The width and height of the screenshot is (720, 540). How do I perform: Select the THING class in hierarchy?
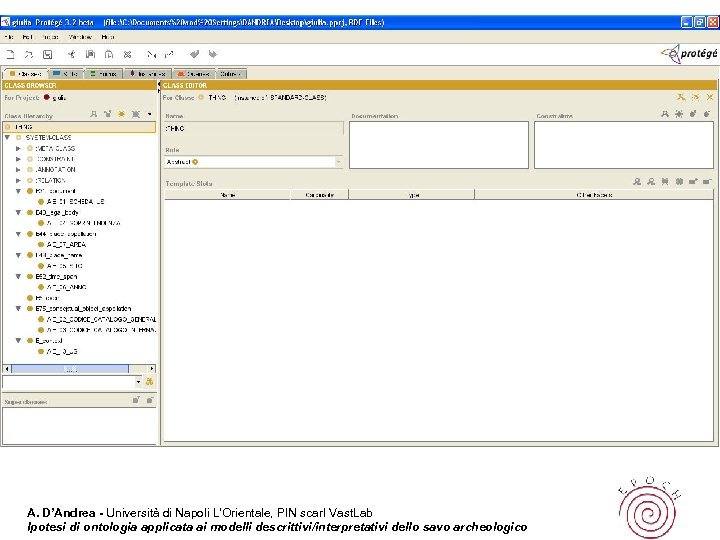[79, 127]
